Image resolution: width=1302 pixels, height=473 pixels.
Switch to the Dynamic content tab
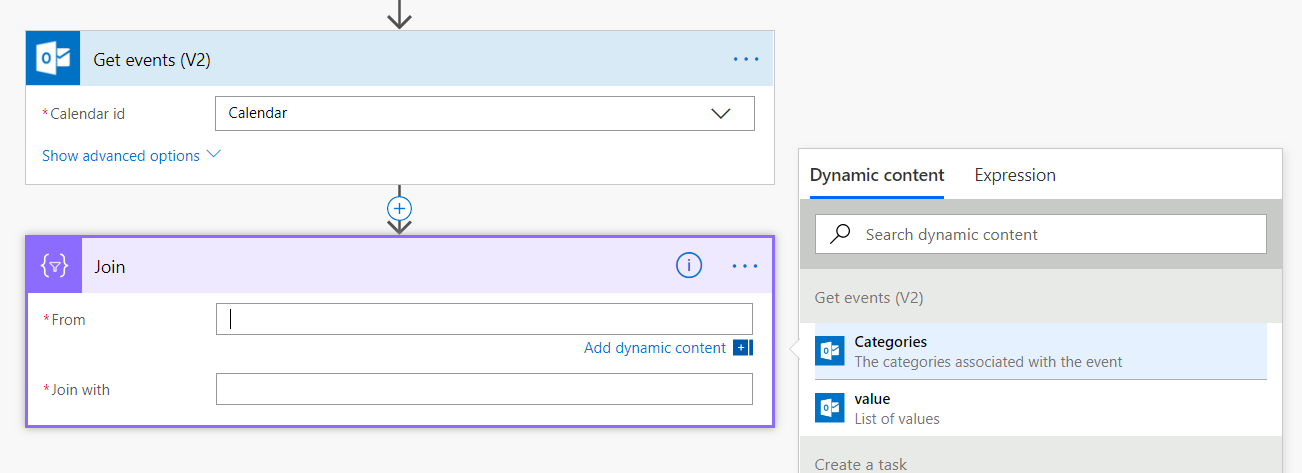(876, 175)
